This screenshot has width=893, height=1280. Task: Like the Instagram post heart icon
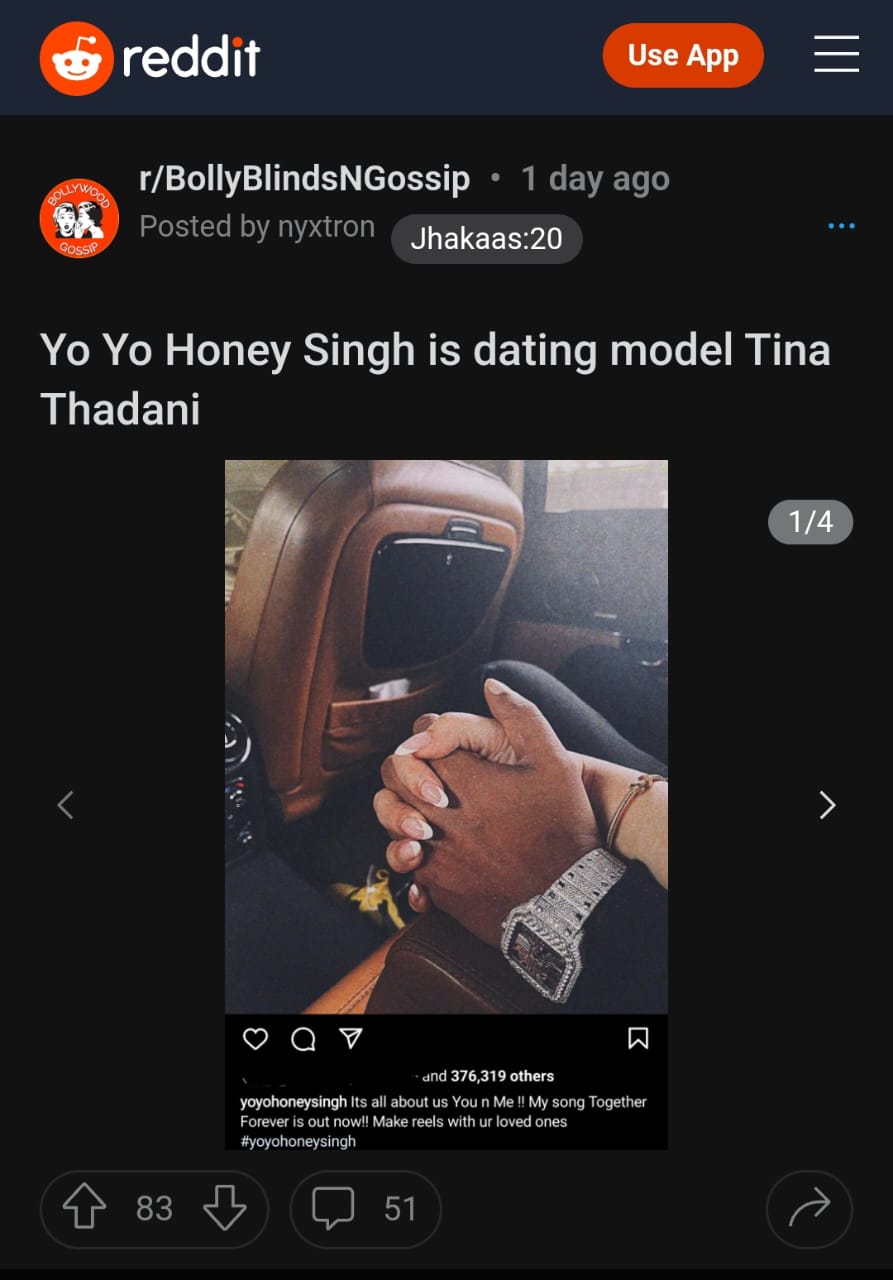pos(256,1039)
